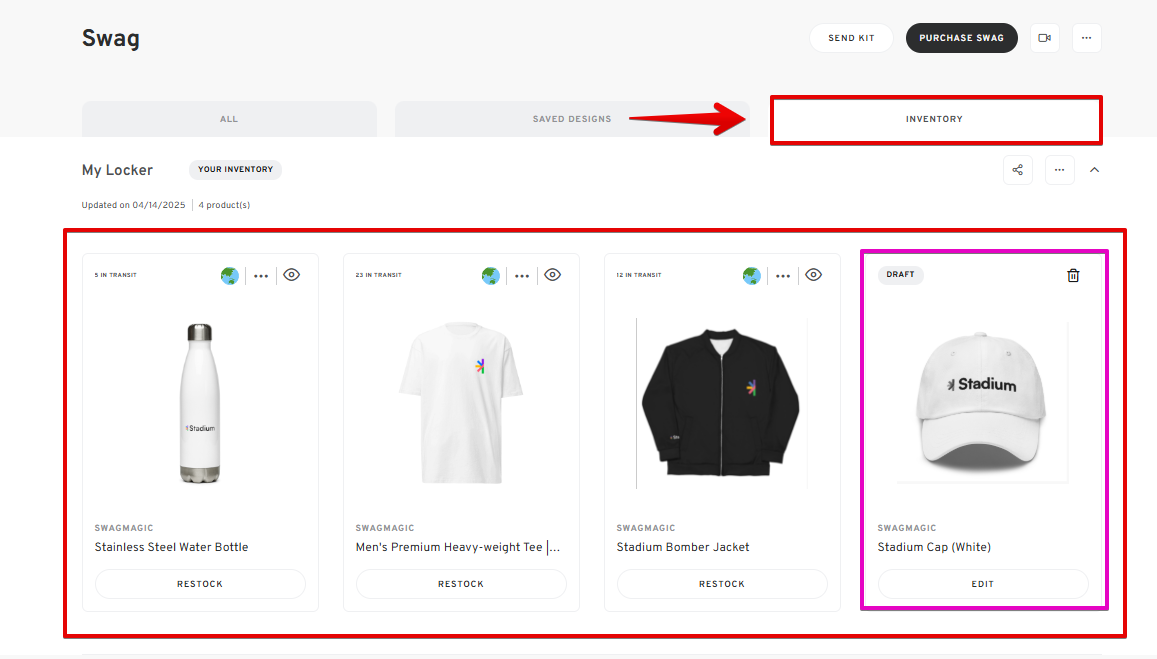Click the 'Updated on 04/14/2025' text

(134, 205)
